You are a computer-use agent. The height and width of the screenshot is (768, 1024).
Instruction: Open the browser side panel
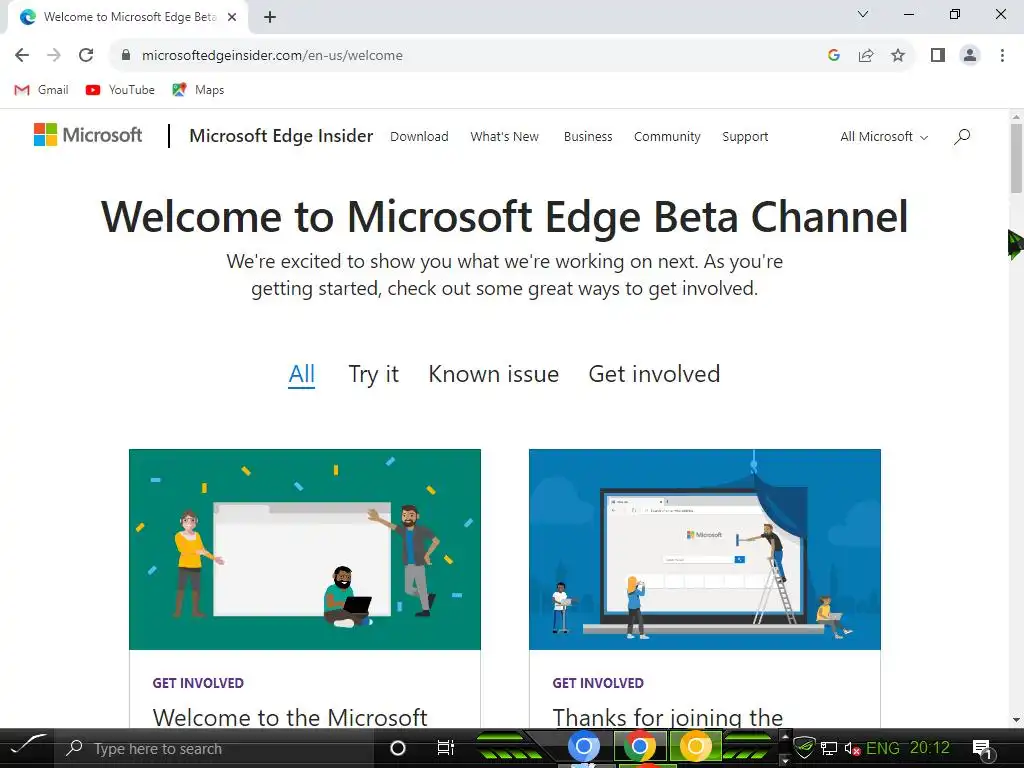tap(938, 56)
